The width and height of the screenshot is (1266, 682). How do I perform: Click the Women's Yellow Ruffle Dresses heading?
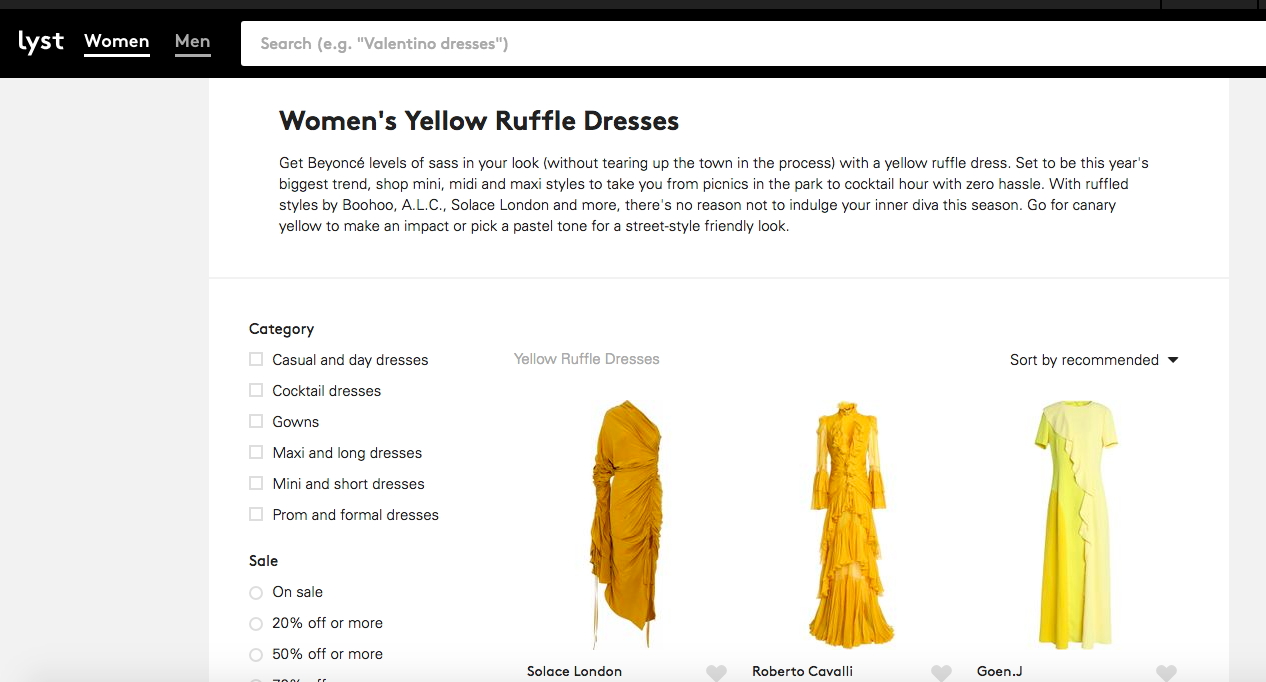pos(479,121)
